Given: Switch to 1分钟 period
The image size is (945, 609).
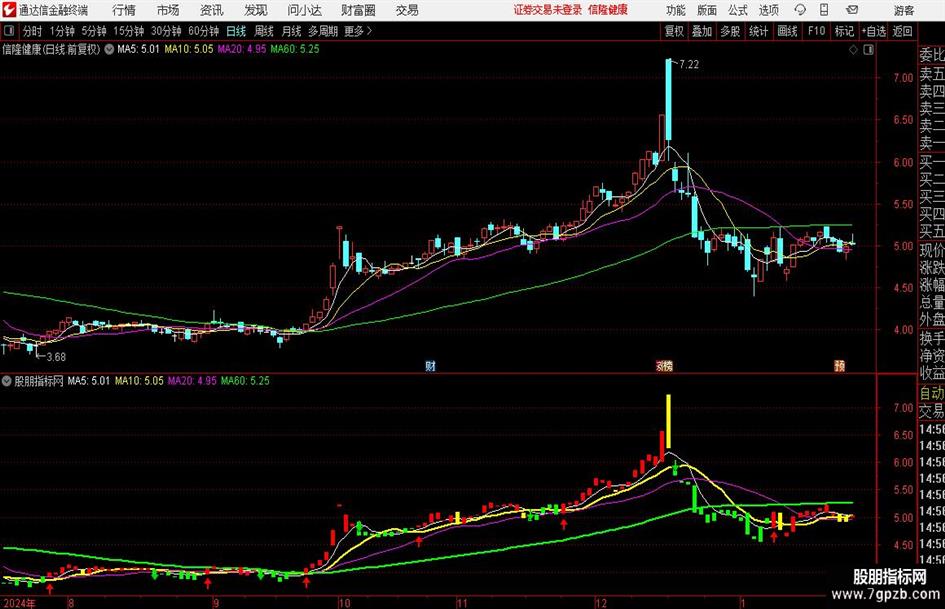Looking at the screenshot, I should pos(61,31).
